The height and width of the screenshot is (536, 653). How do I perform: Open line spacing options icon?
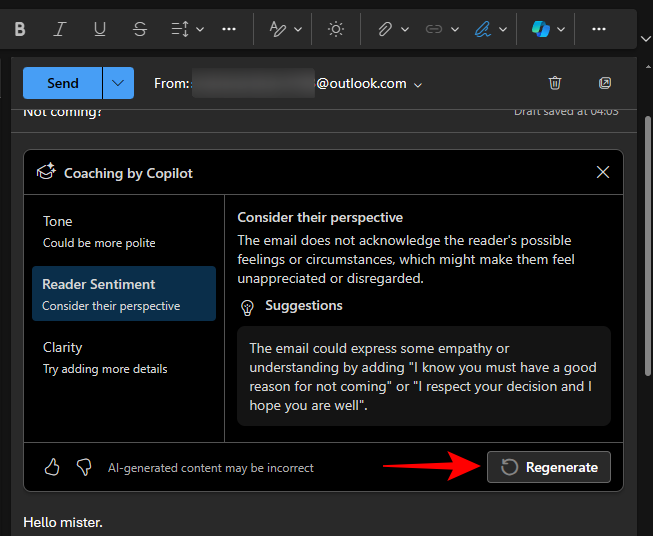click(x=180, y=29)
